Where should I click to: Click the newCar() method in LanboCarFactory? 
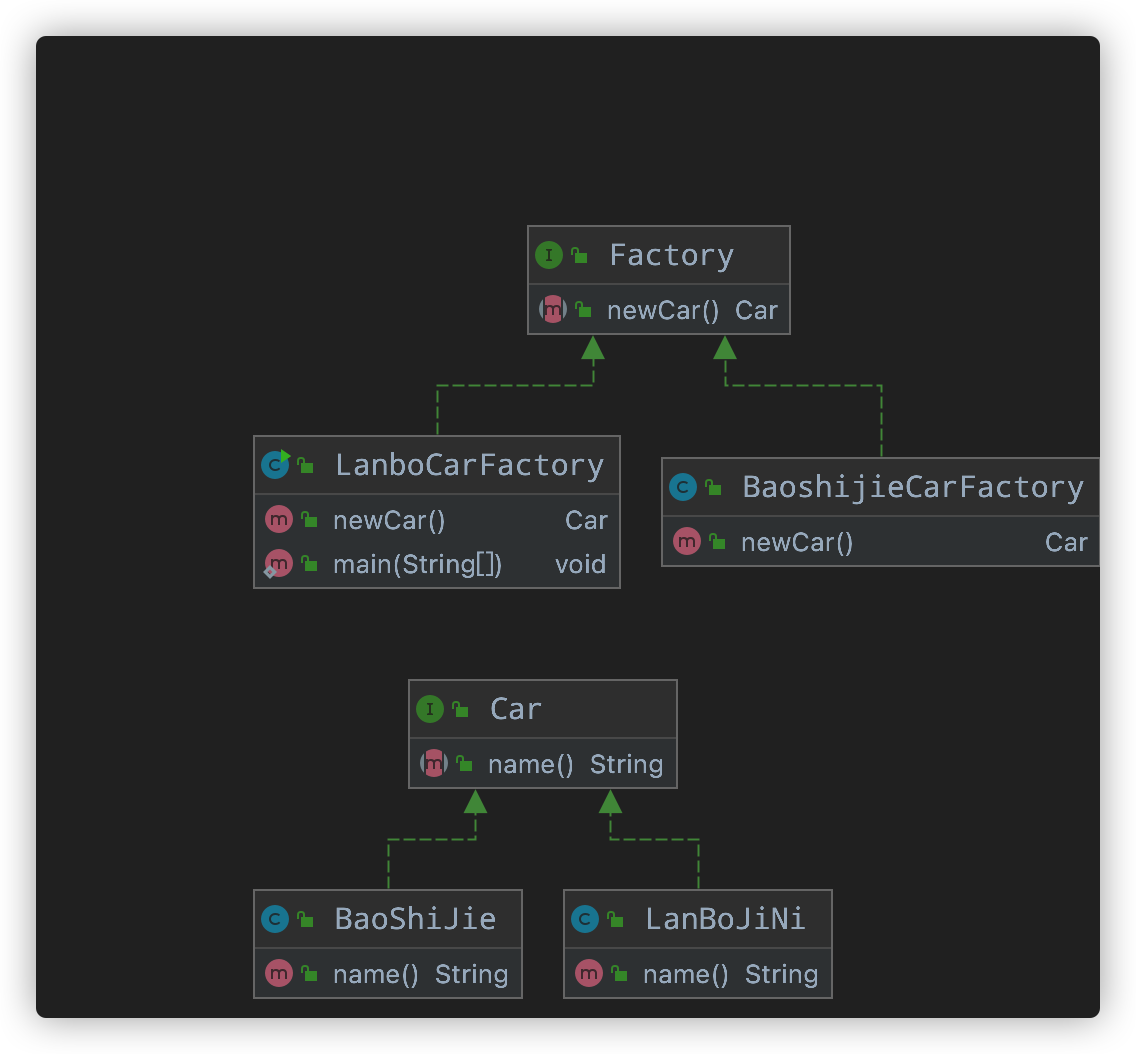click(389, 520)
